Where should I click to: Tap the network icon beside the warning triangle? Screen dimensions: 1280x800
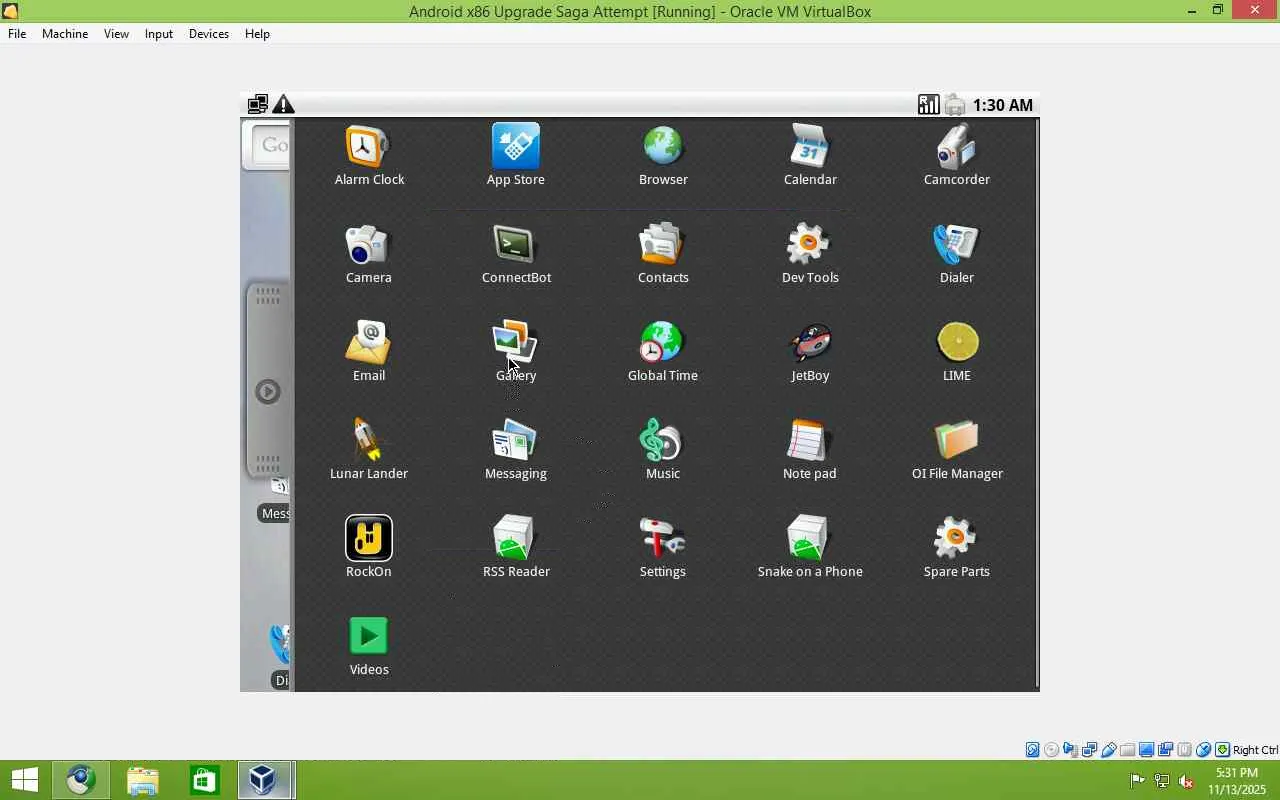click(x=258, y=104)
